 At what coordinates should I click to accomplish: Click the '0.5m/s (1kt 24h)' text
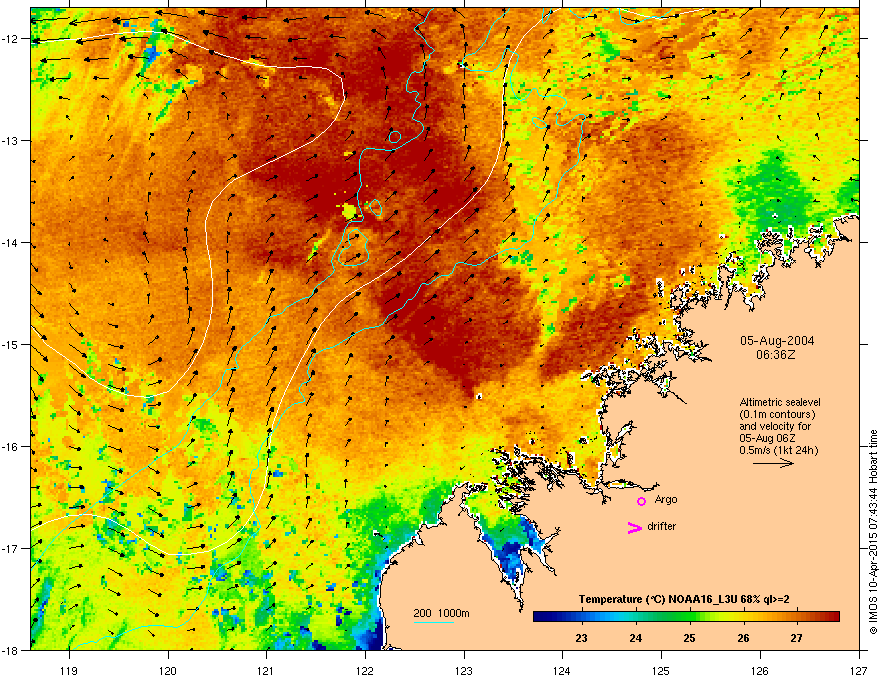(778, 450)
